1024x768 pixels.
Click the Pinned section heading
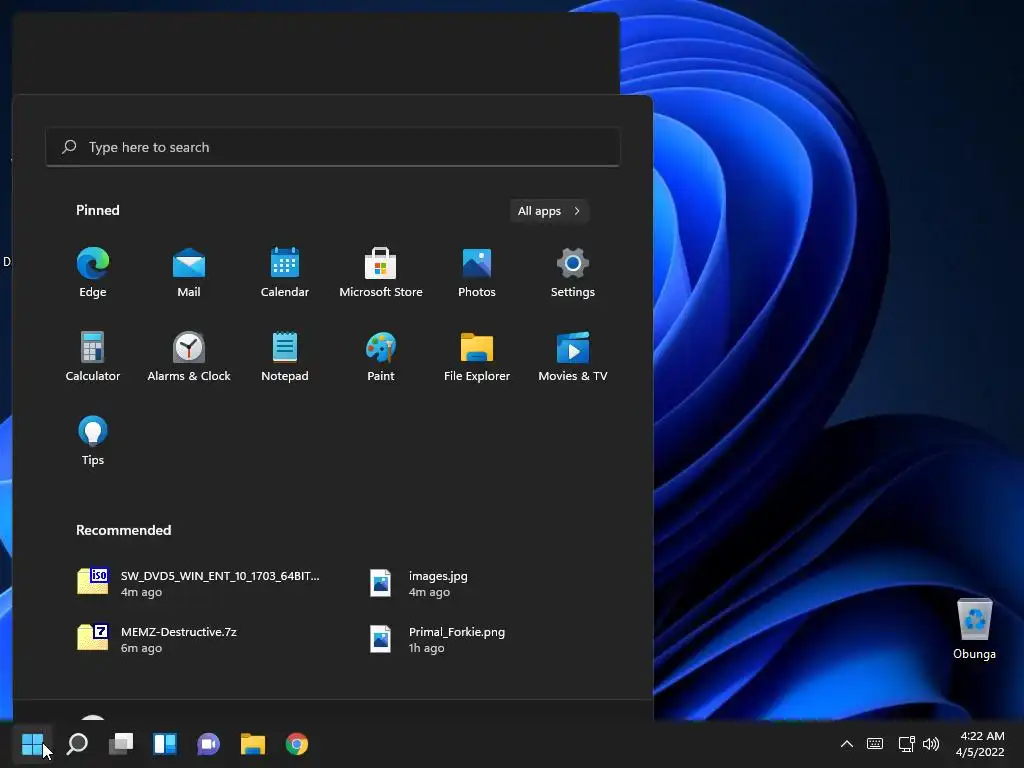point(97,210)
